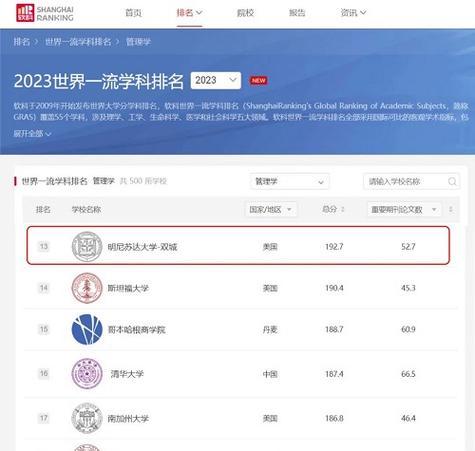Click the Tsinghua University logo
Screen dimensions: 475x451
point(87,374)
